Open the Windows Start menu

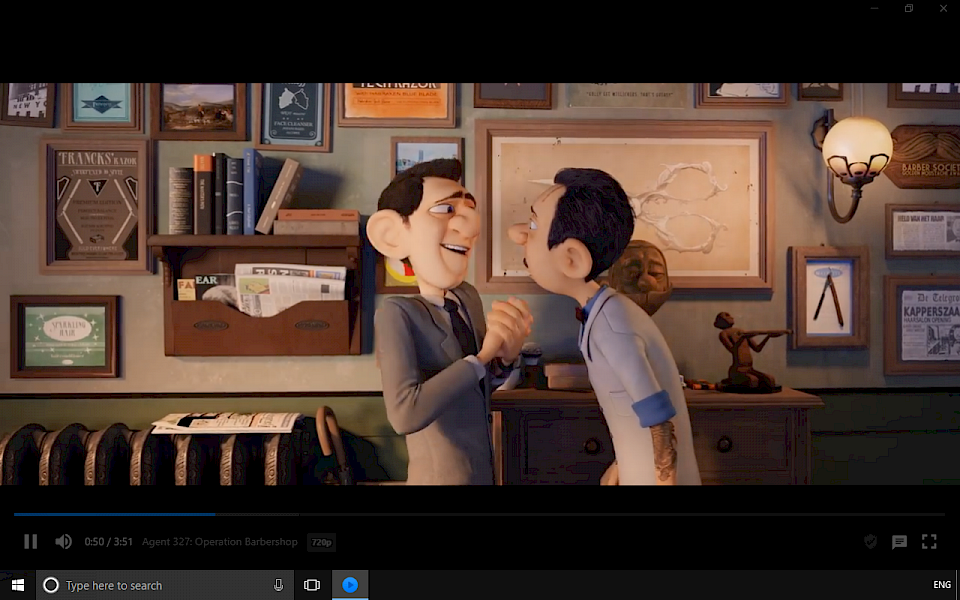click(x=18, y=585)
